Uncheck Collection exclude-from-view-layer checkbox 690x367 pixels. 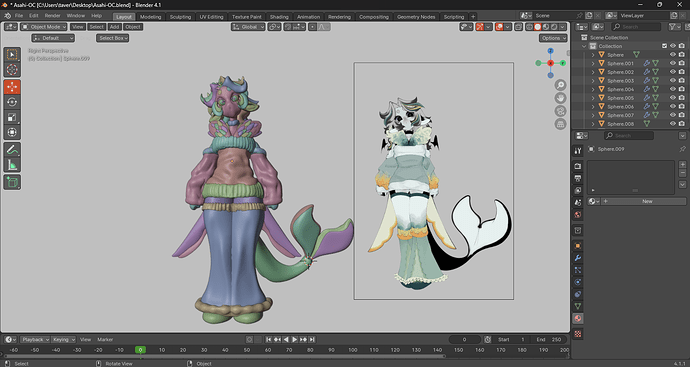[x=664, y=46]
